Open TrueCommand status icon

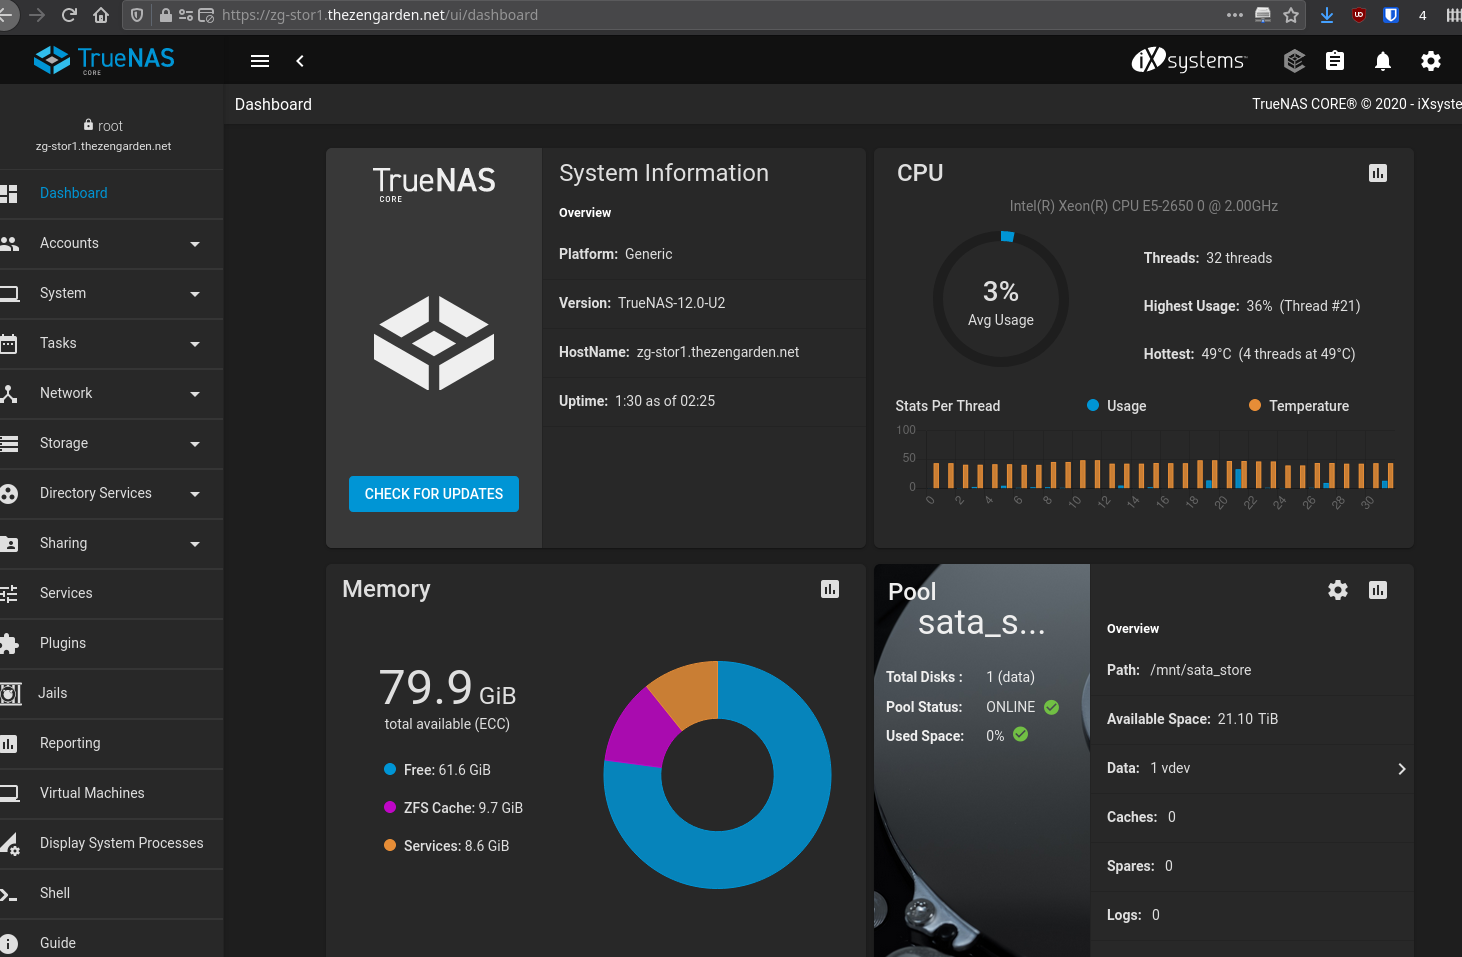[x=1294, y=61]
